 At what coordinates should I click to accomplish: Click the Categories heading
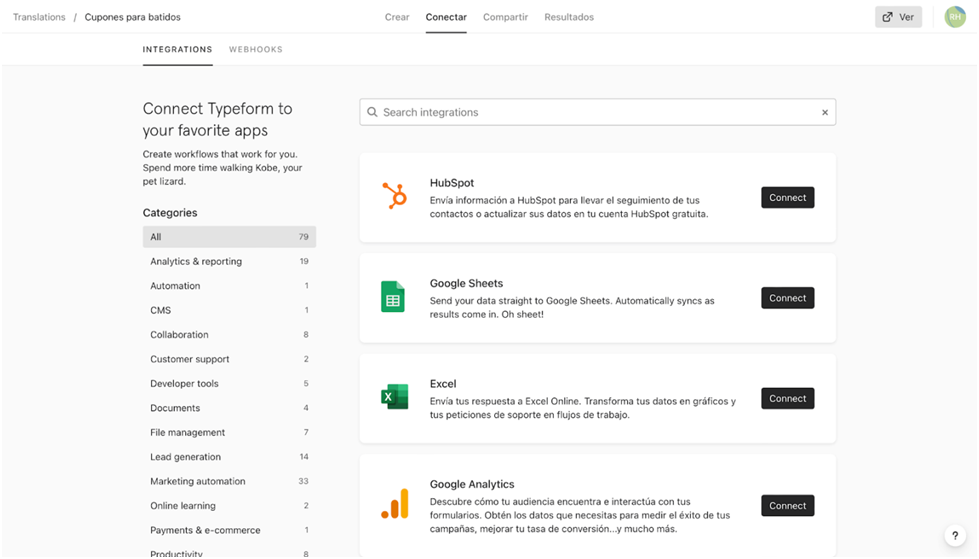click(x=170, y=212)
